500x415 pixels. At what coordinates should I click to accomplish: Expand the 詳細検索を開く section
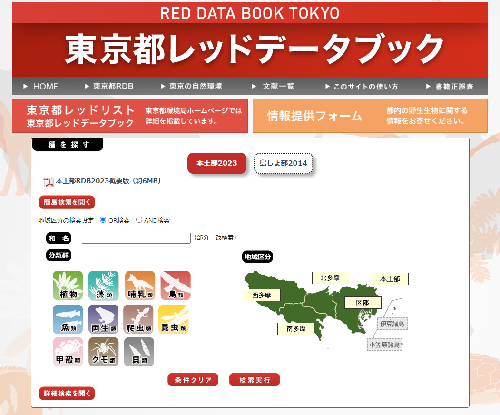point(67,393)
